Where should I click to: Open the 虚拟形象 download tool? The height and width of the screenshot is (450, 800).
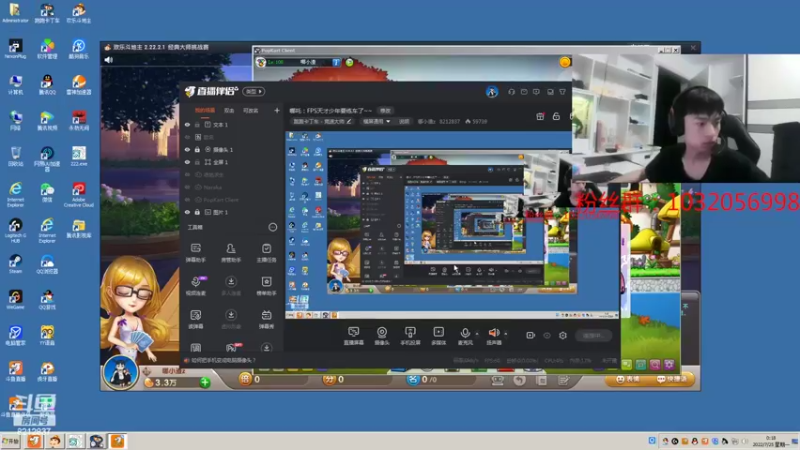click(231, 319)
